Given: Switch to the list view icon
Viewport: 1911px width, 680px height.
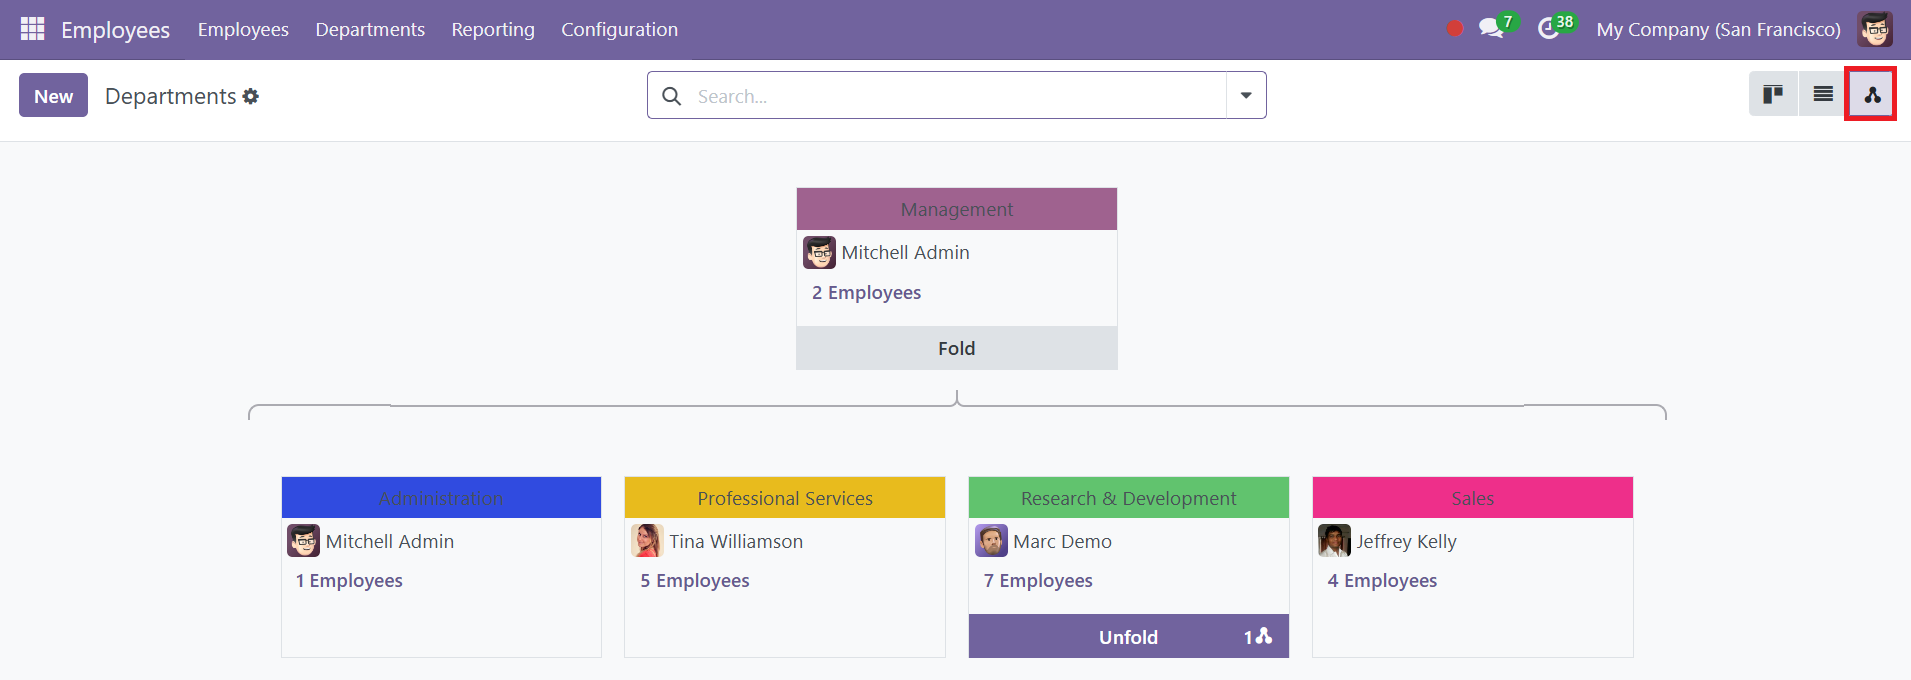Looking at the screenshot, I should click(x=1823, y=94).
